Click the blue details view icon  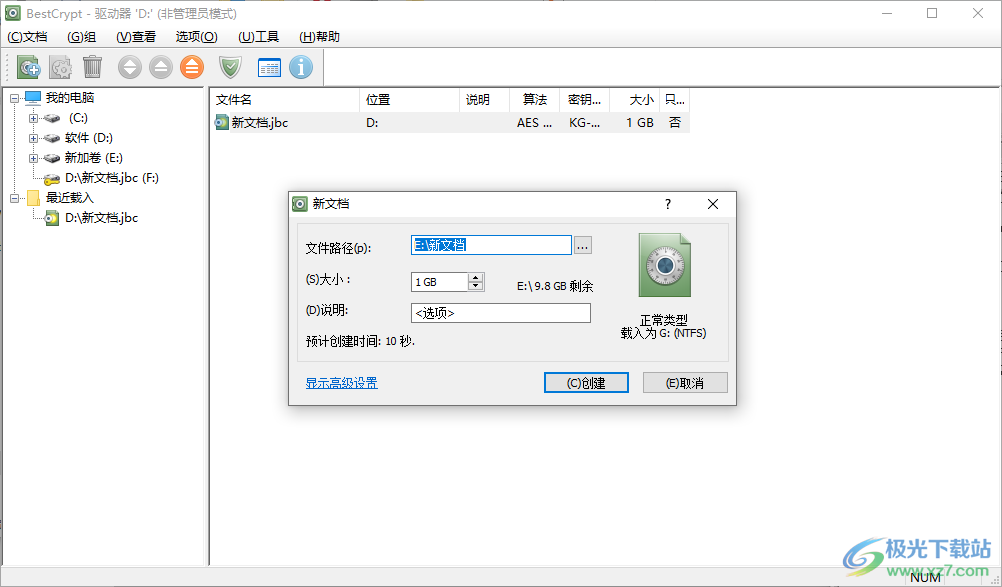[268, 67]
